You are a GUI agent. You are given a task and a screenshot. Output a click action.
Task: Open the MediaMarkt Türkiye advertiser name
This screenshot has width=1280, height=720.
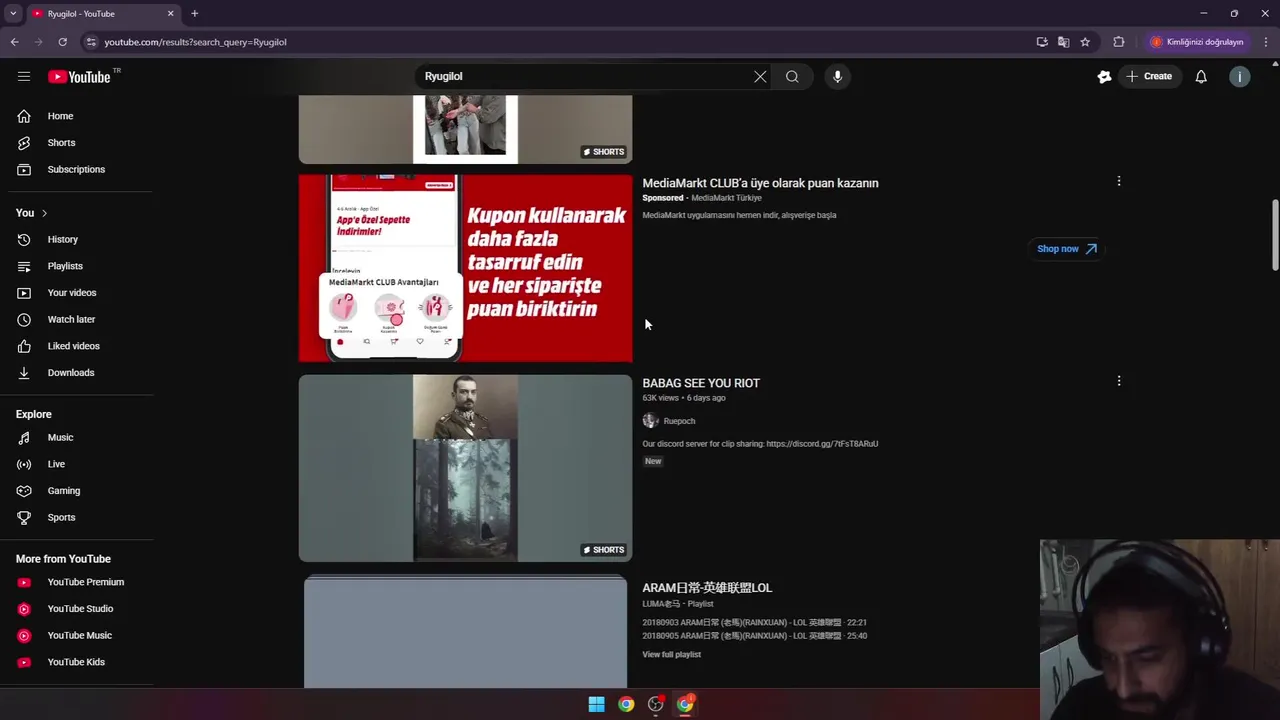point(726,198)
